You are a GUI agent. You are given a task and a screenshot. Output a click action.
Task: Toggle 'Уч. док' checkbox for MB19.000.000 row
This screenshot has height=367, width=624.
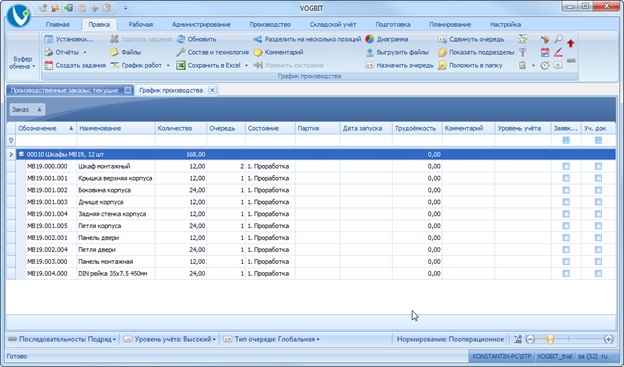(x=598, y=166)
